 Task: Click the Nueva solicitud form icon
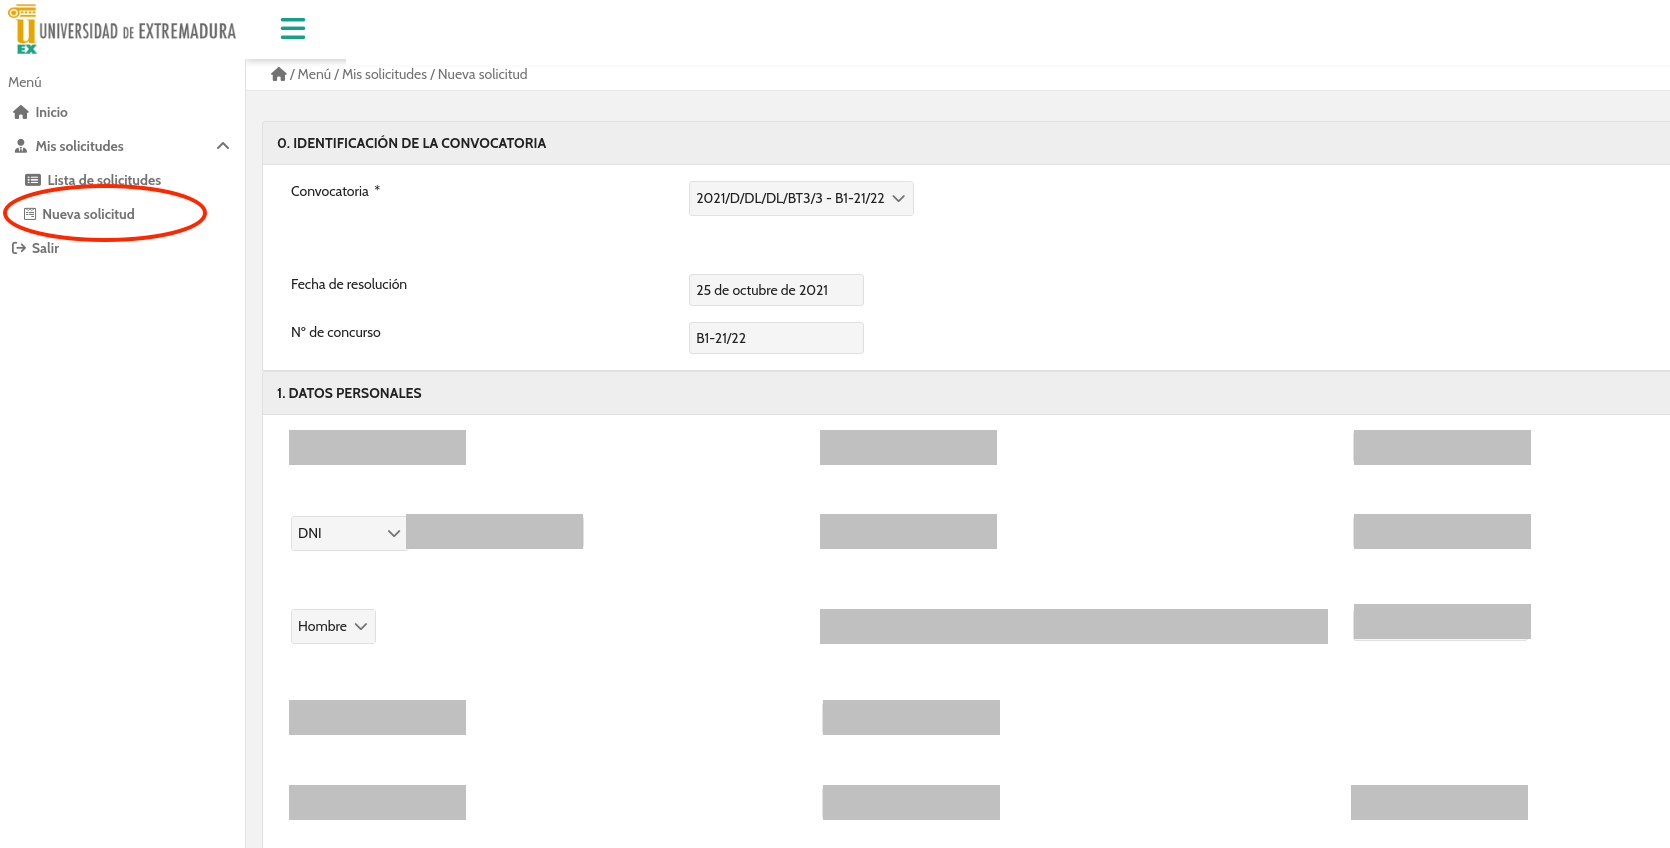click(x=30, y=215)
